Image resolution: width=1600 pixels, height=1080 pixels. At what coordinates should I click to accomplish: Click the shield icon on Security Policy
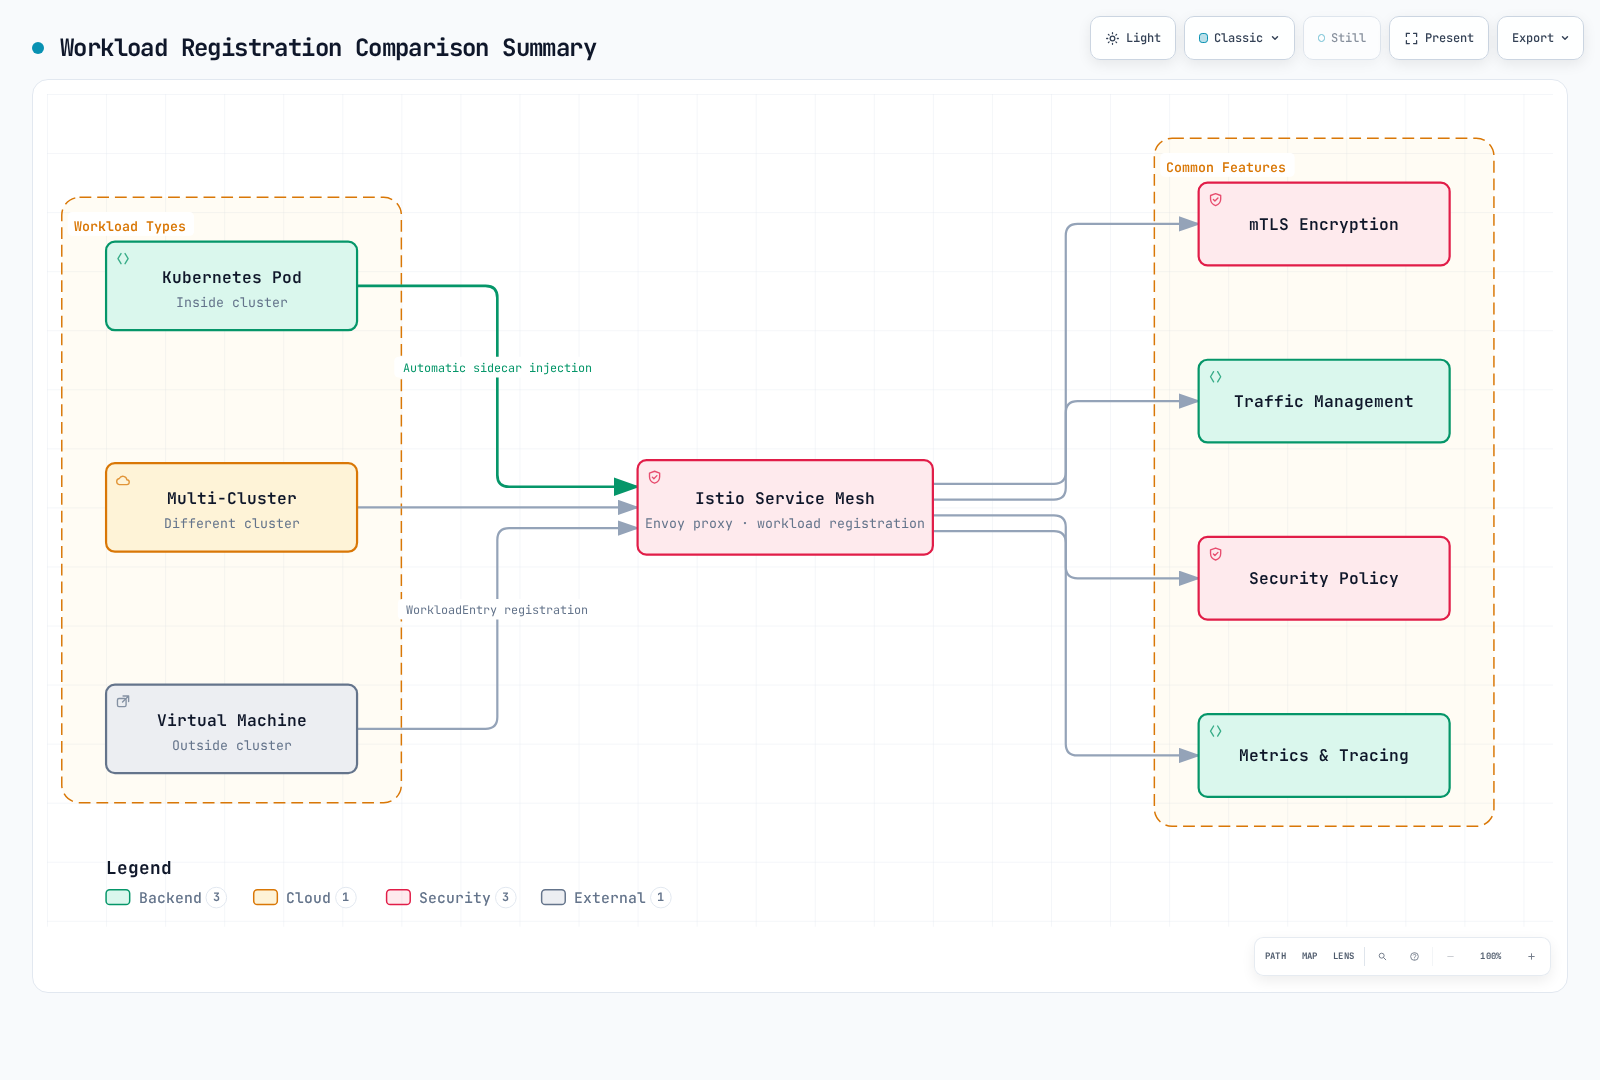[x=1216, y=554]
